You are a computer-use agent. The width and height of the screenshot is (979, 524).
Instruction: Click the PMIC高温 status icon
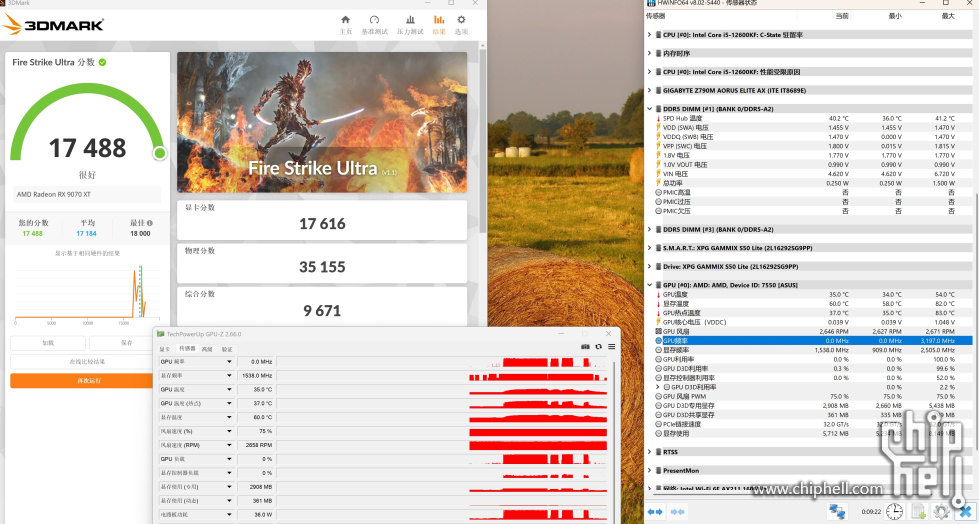pos(658,192)
